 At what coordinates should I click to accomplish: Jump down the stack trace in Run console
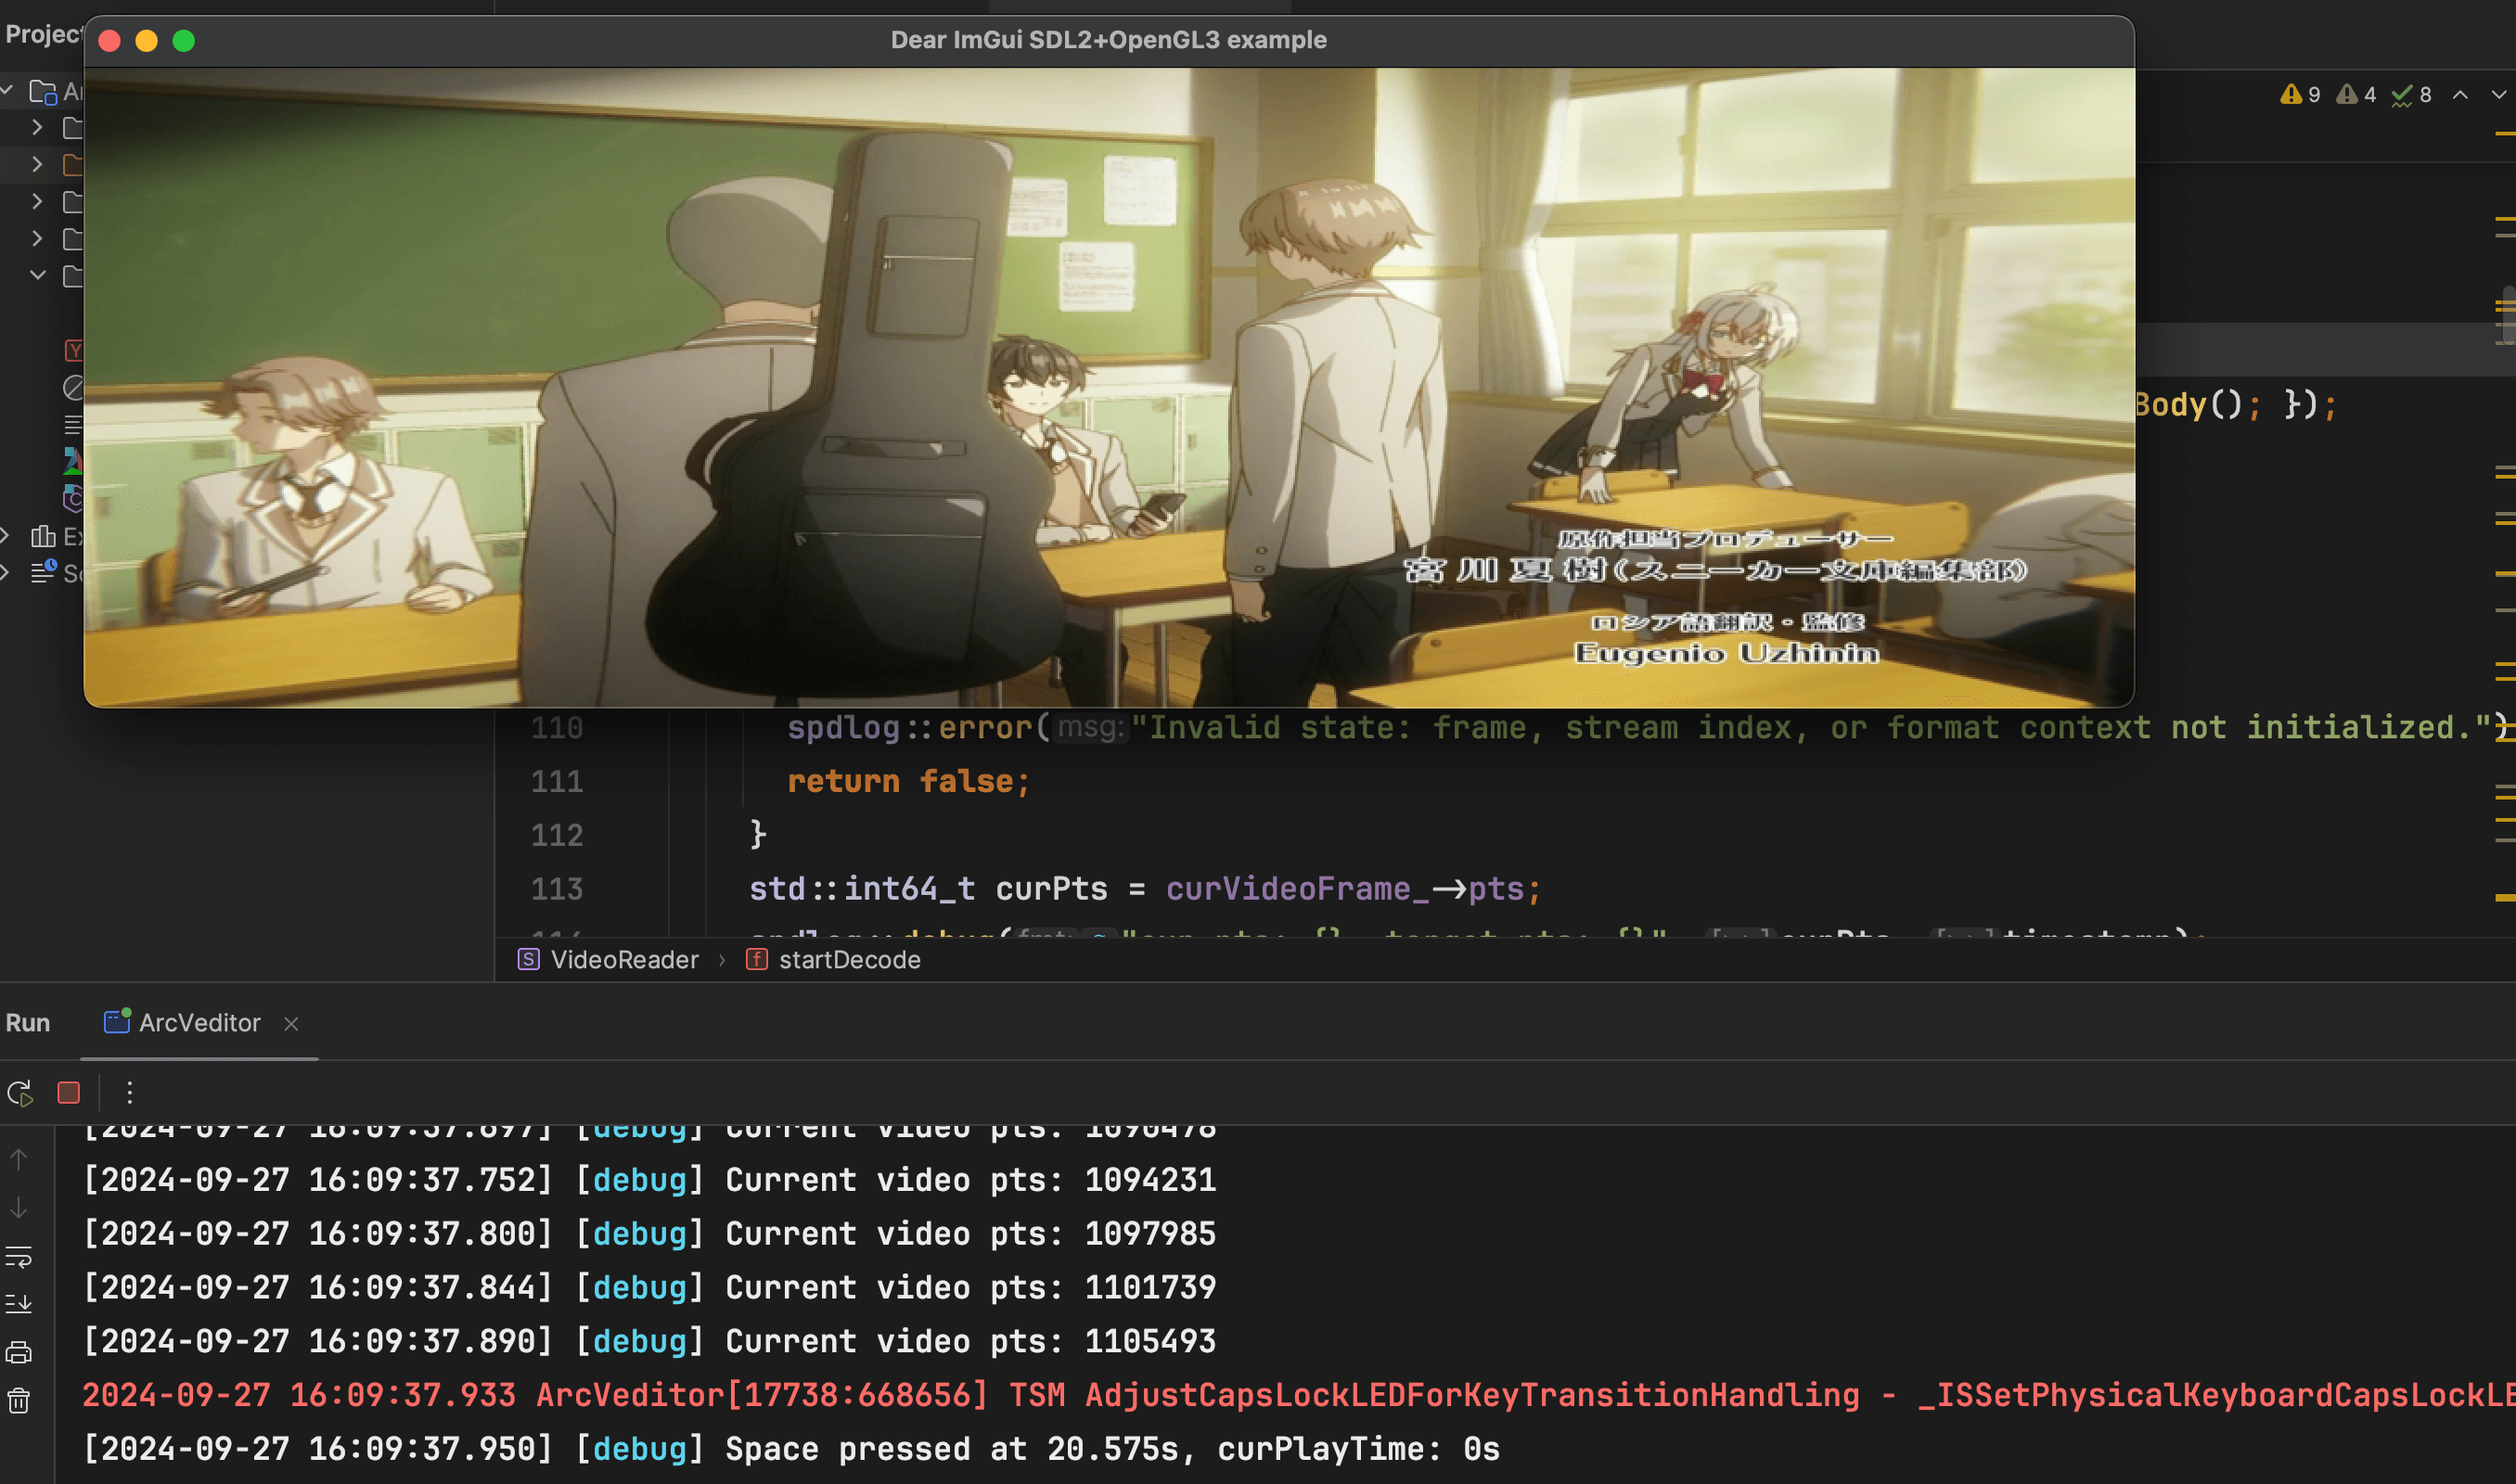tap(19, 1208)
